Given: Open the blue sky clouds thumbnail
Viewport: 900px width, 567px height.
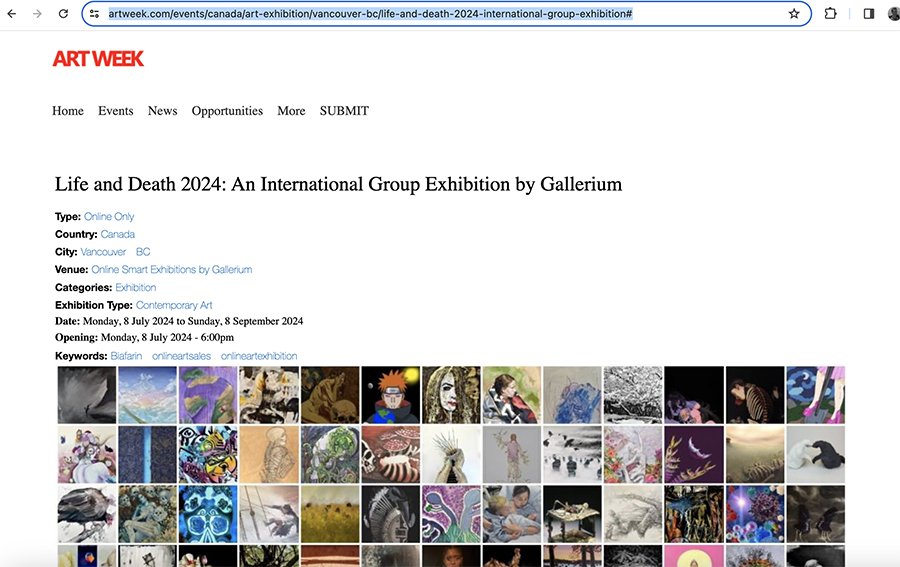Looking at the screenshot, I should (x=148, y=395).
